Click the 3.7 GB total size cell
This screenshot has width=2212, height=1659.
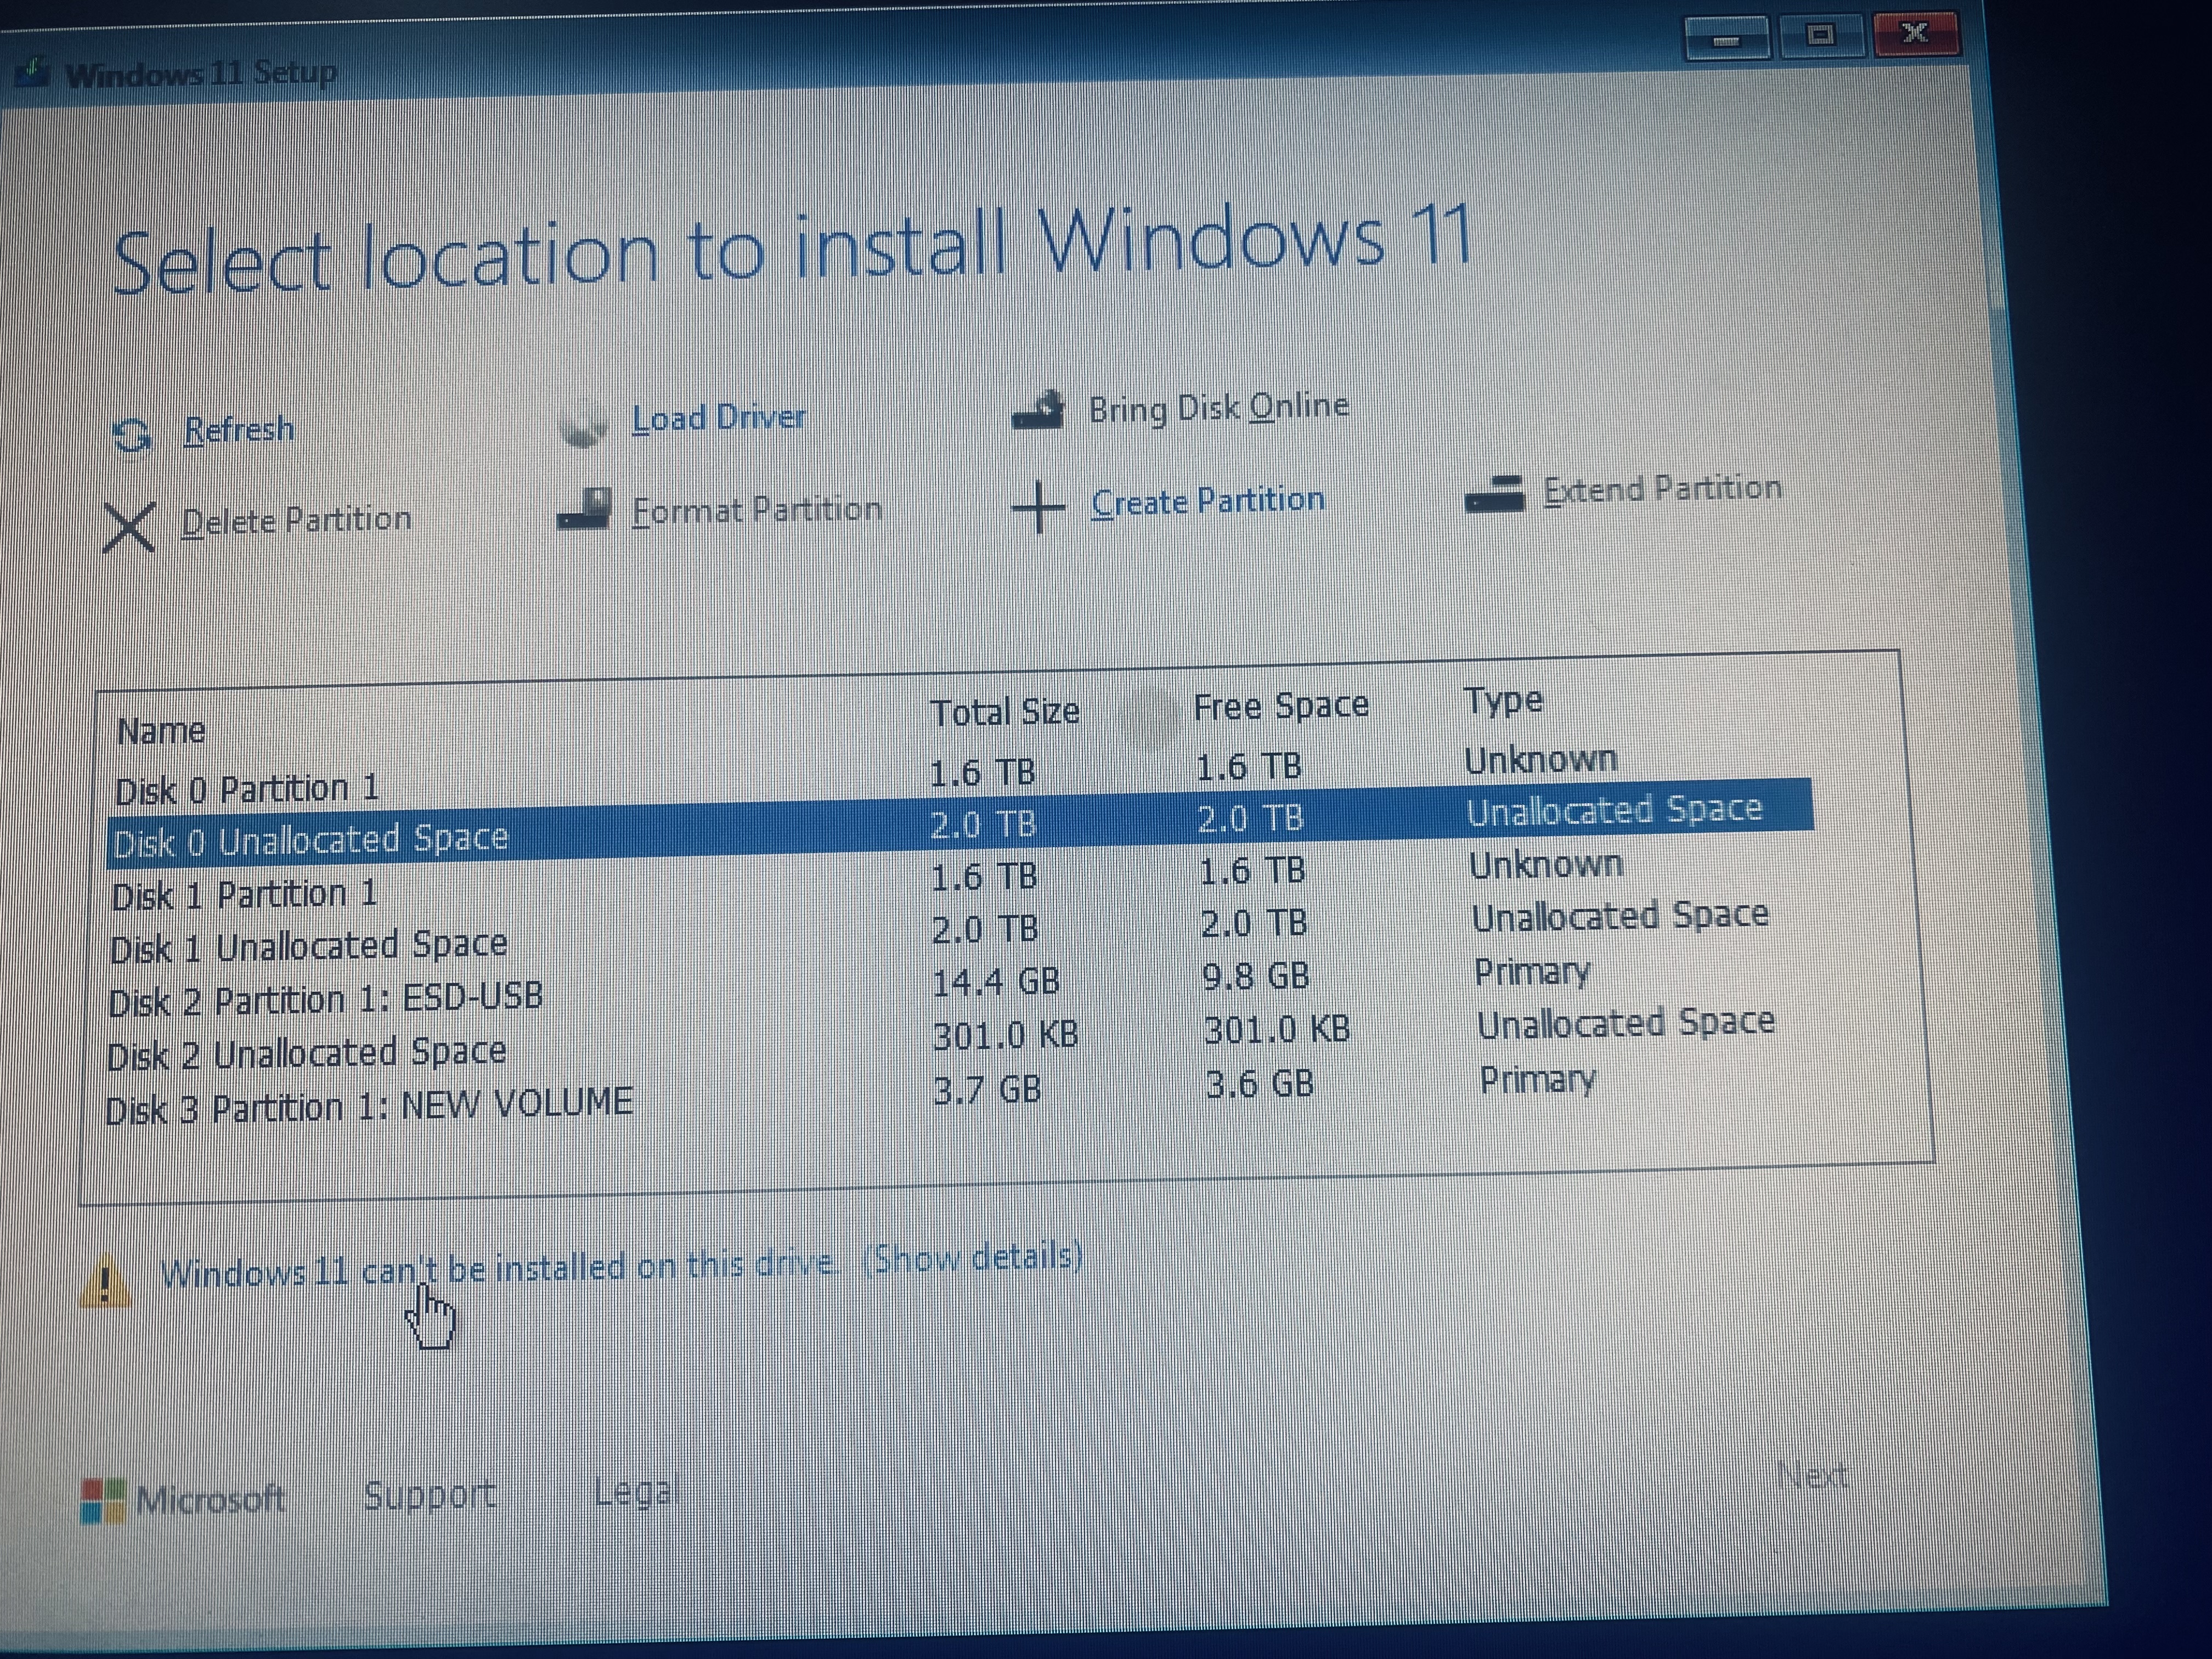pyautogui.click(x=986, y=1089)
